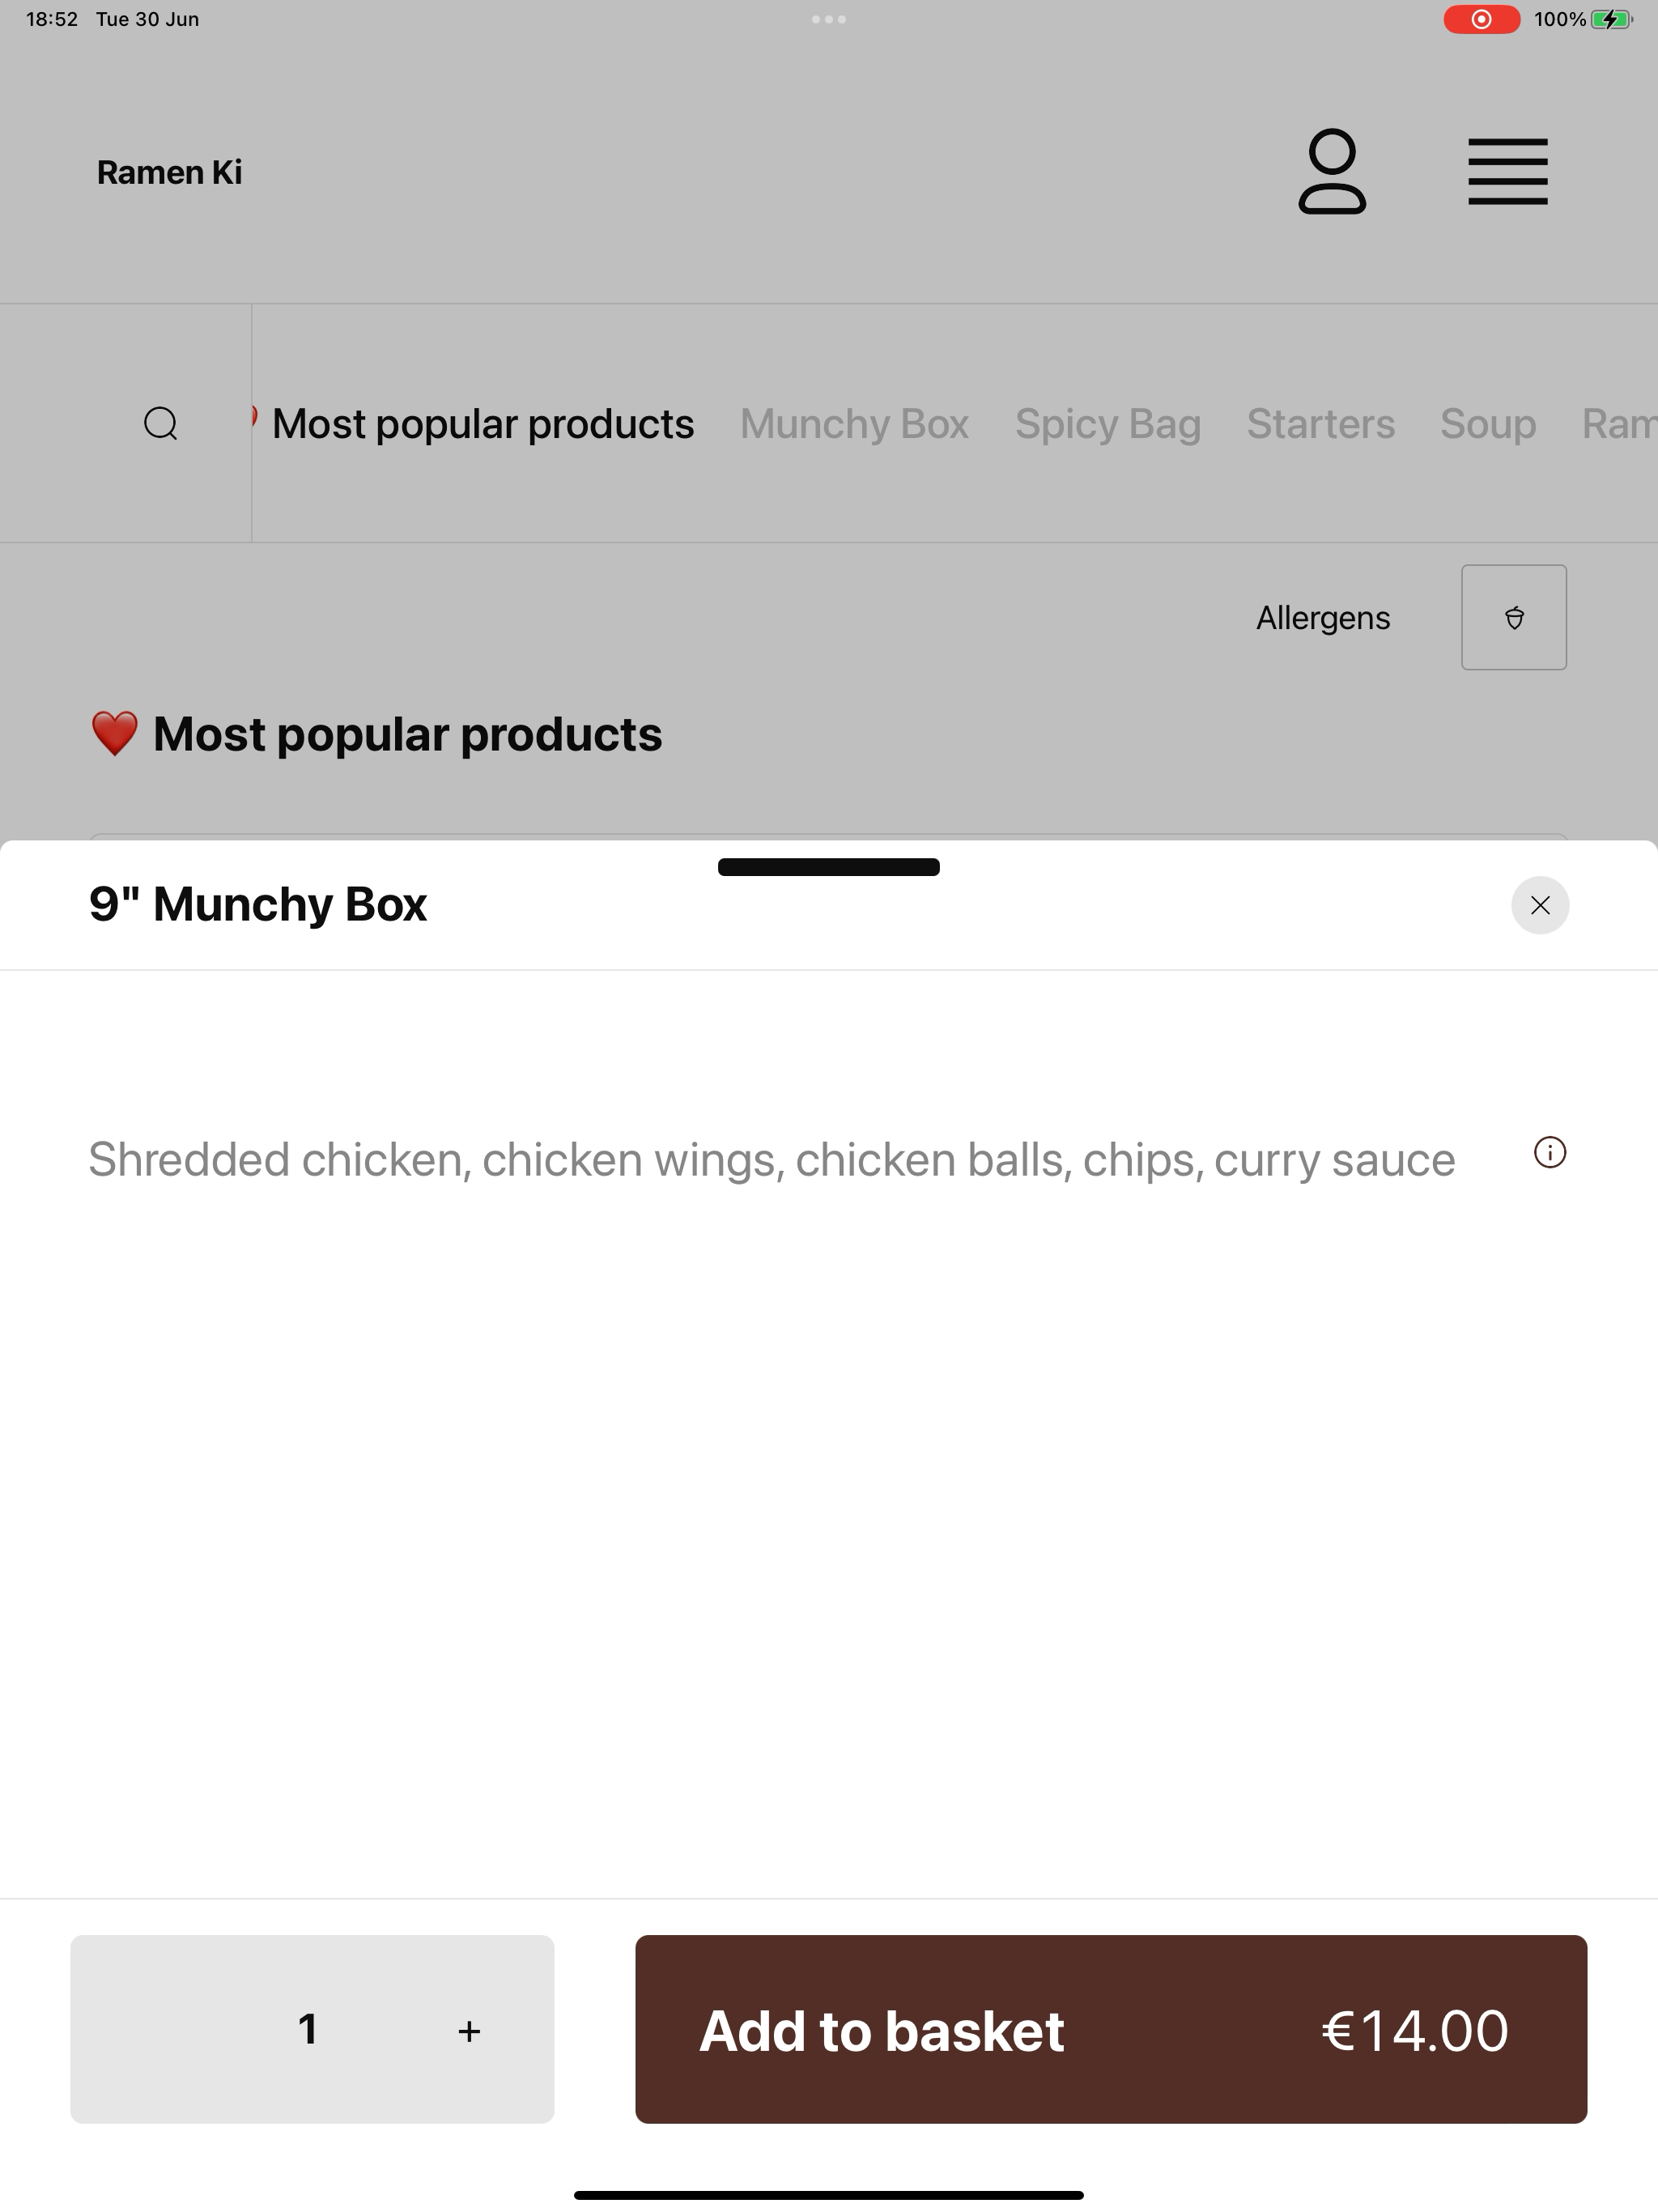The height and width of the screenshot is (2212, 1658).
Task: Switch to the Munchy Box category tab
Action: [x=854, y=424]
